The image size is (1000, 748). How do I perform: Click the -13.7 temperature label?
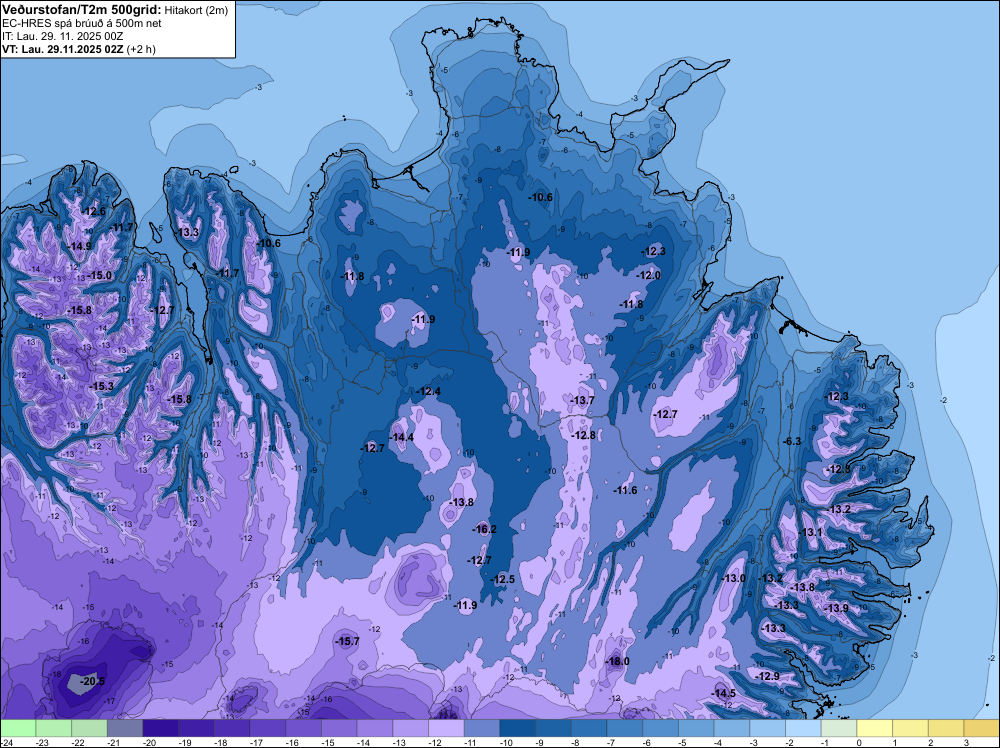pos(582,400)
